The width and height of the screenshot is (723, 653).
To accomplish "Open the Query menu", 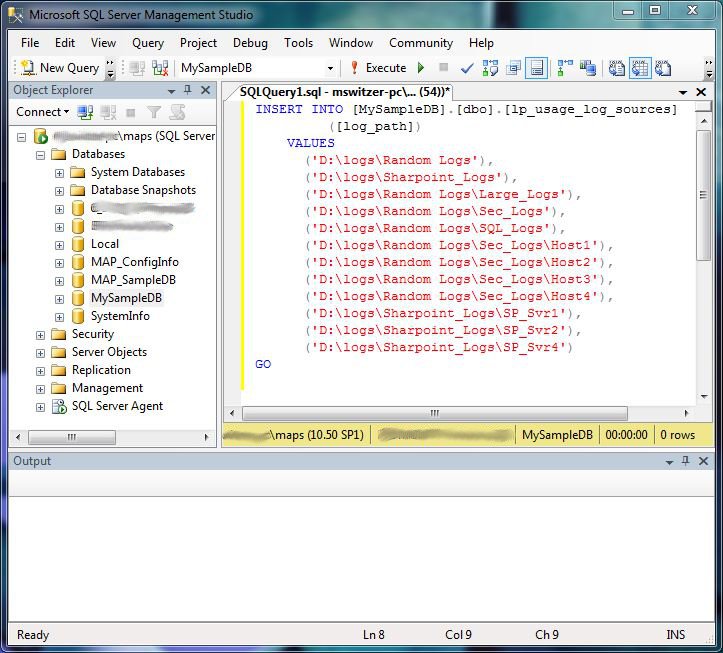I will (x=148, y=43).
